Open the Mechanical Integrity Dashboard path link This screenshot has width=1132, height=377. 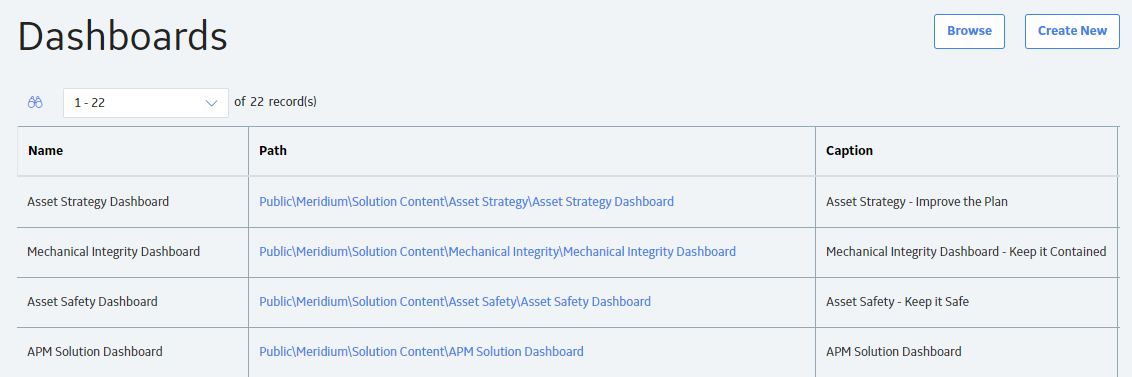[497, 252]
